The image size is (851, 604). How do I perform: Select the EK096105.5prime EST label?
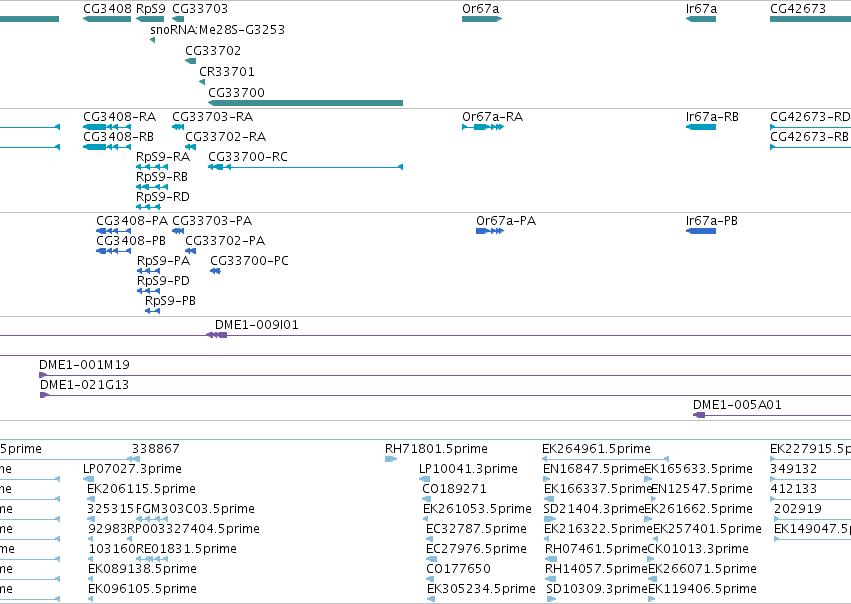[x=142, y=589]
